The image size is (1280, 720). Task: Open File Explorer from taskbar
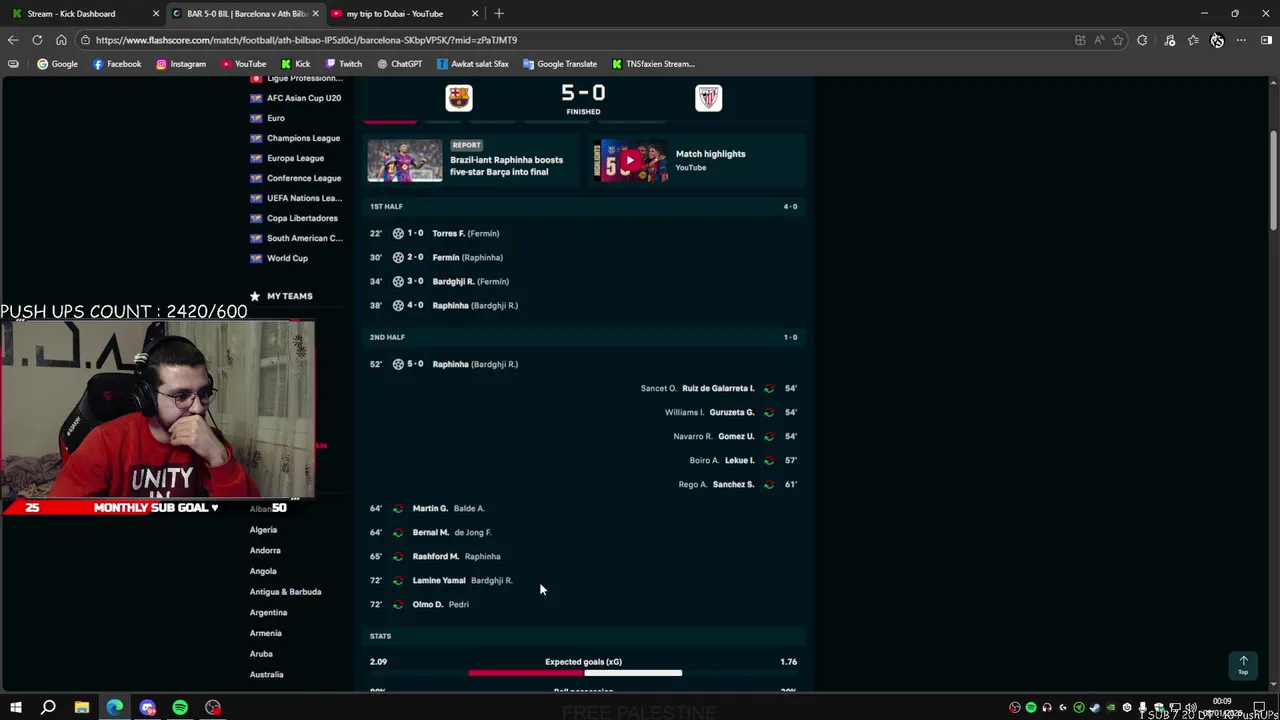click(81, 708)
